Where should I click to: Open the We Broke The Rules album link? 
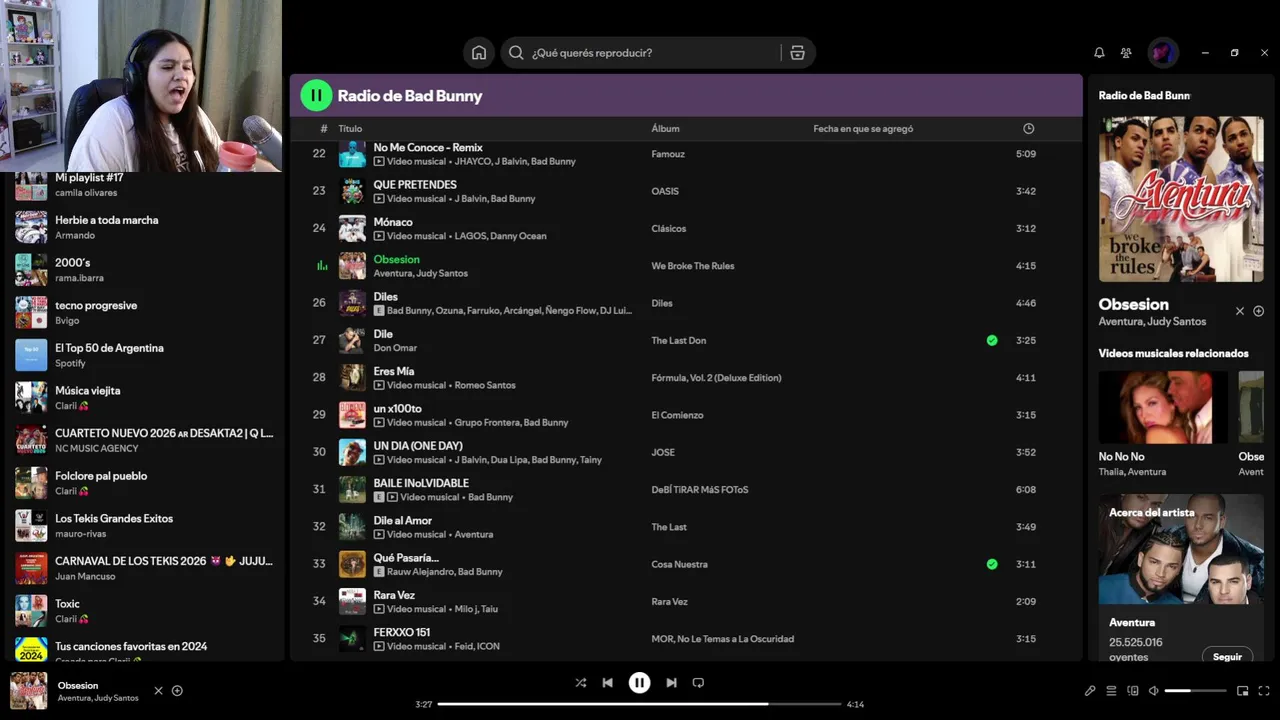coord(693,266)
